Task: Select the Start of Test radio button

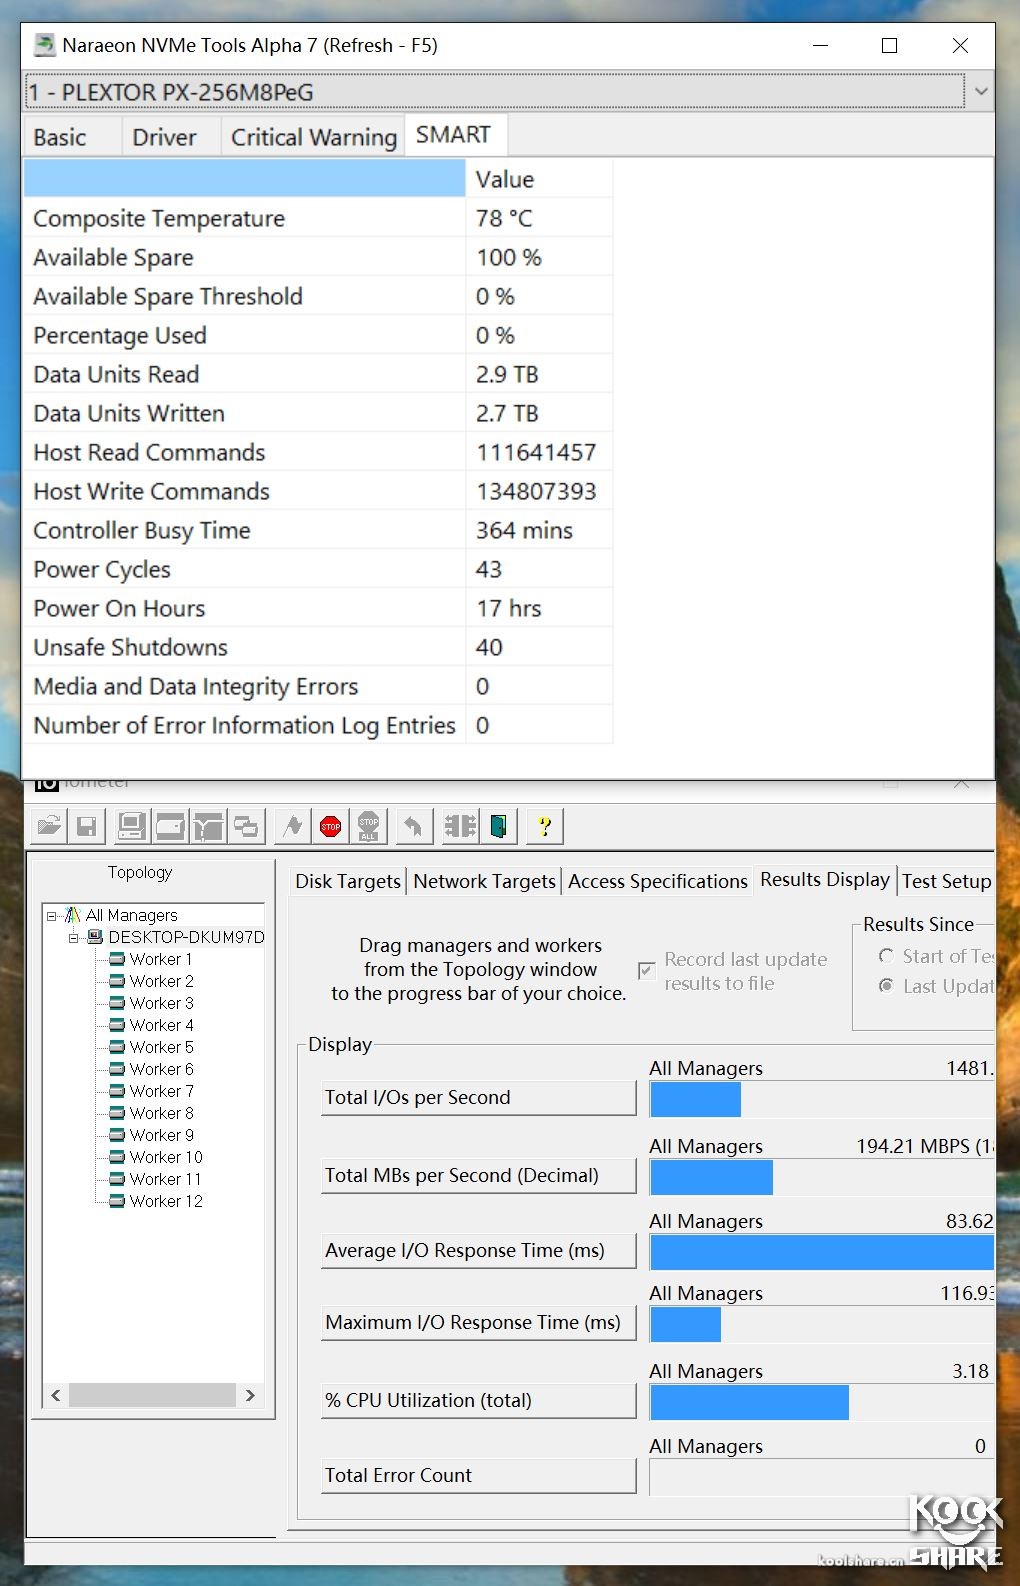Action: (x=886, y=956)
